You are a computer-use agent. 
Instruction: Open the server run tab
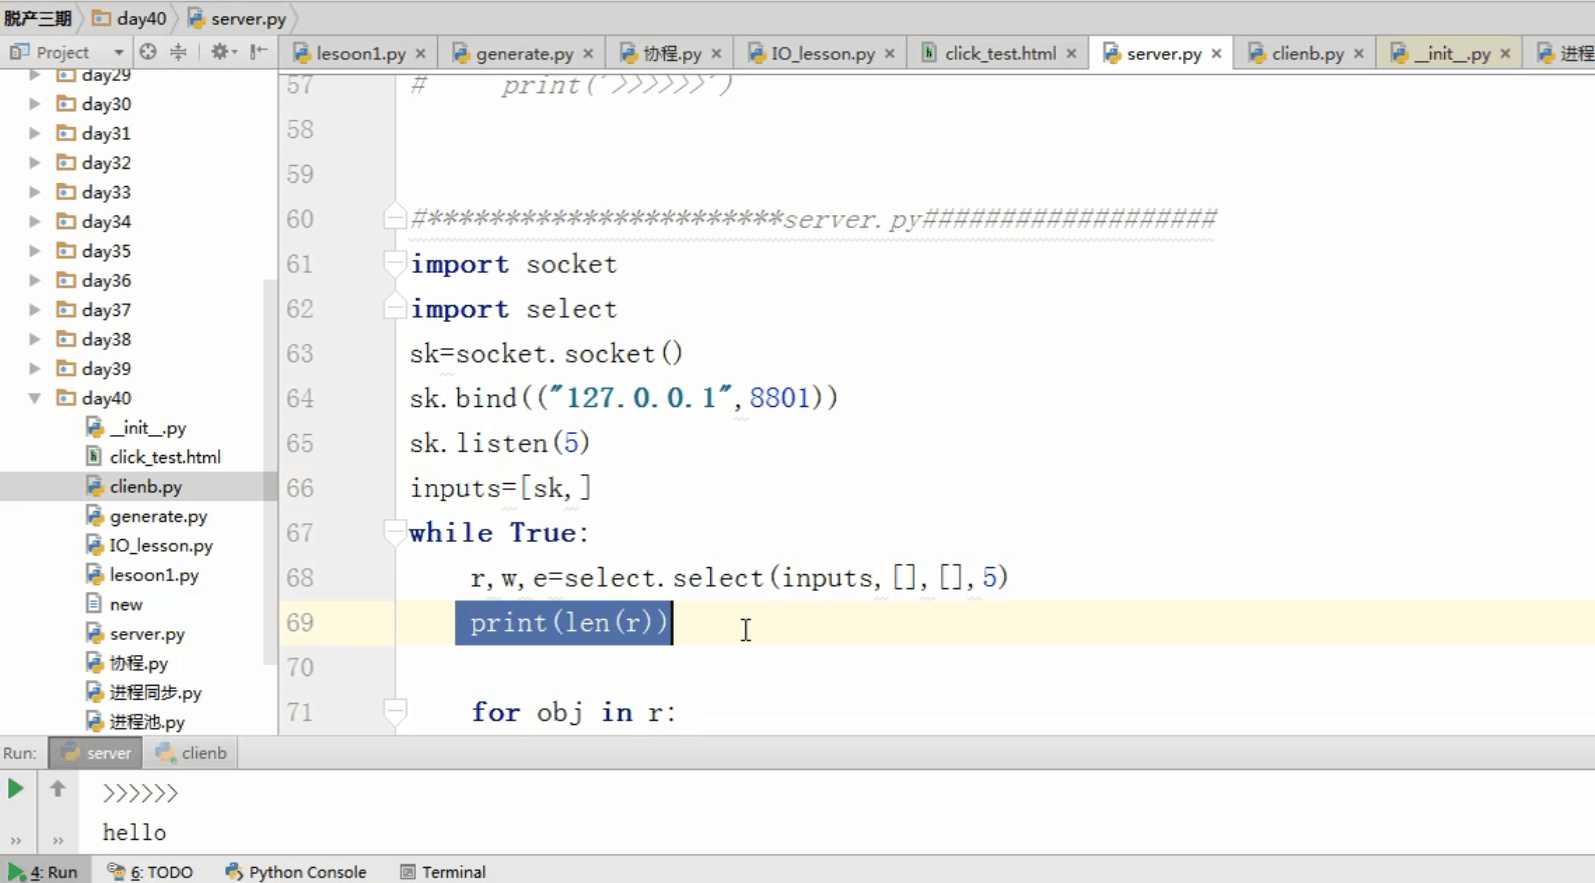[x=96, y=753]
